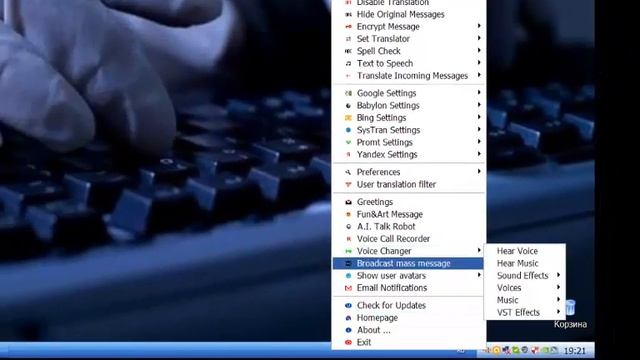Viewport: 640px width, 360px height.
Task: Click the Babylon Settings icon
Action: tap(348, 105)
